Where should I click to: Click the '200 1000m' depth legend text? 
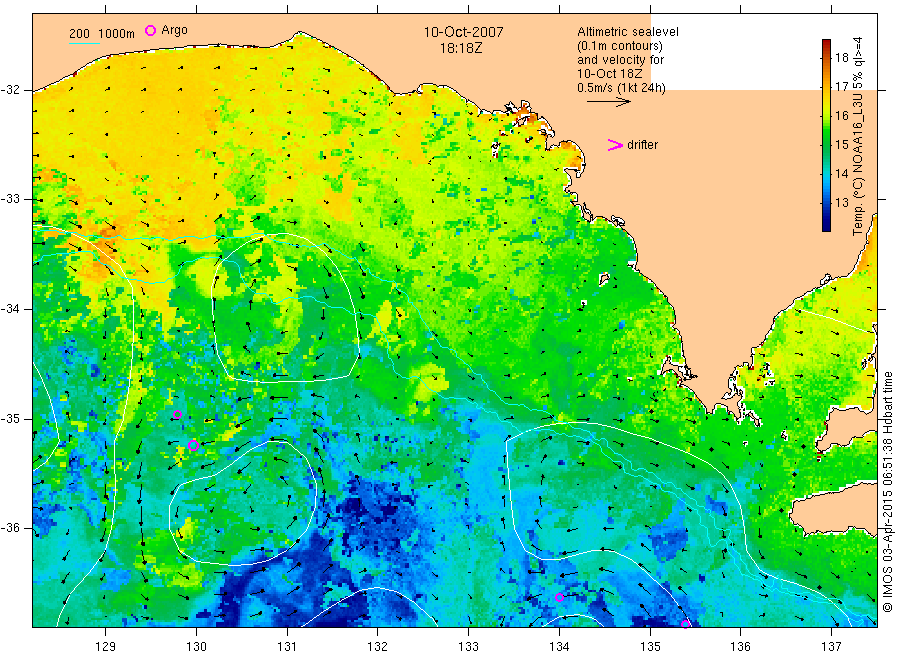pos(102,34)
